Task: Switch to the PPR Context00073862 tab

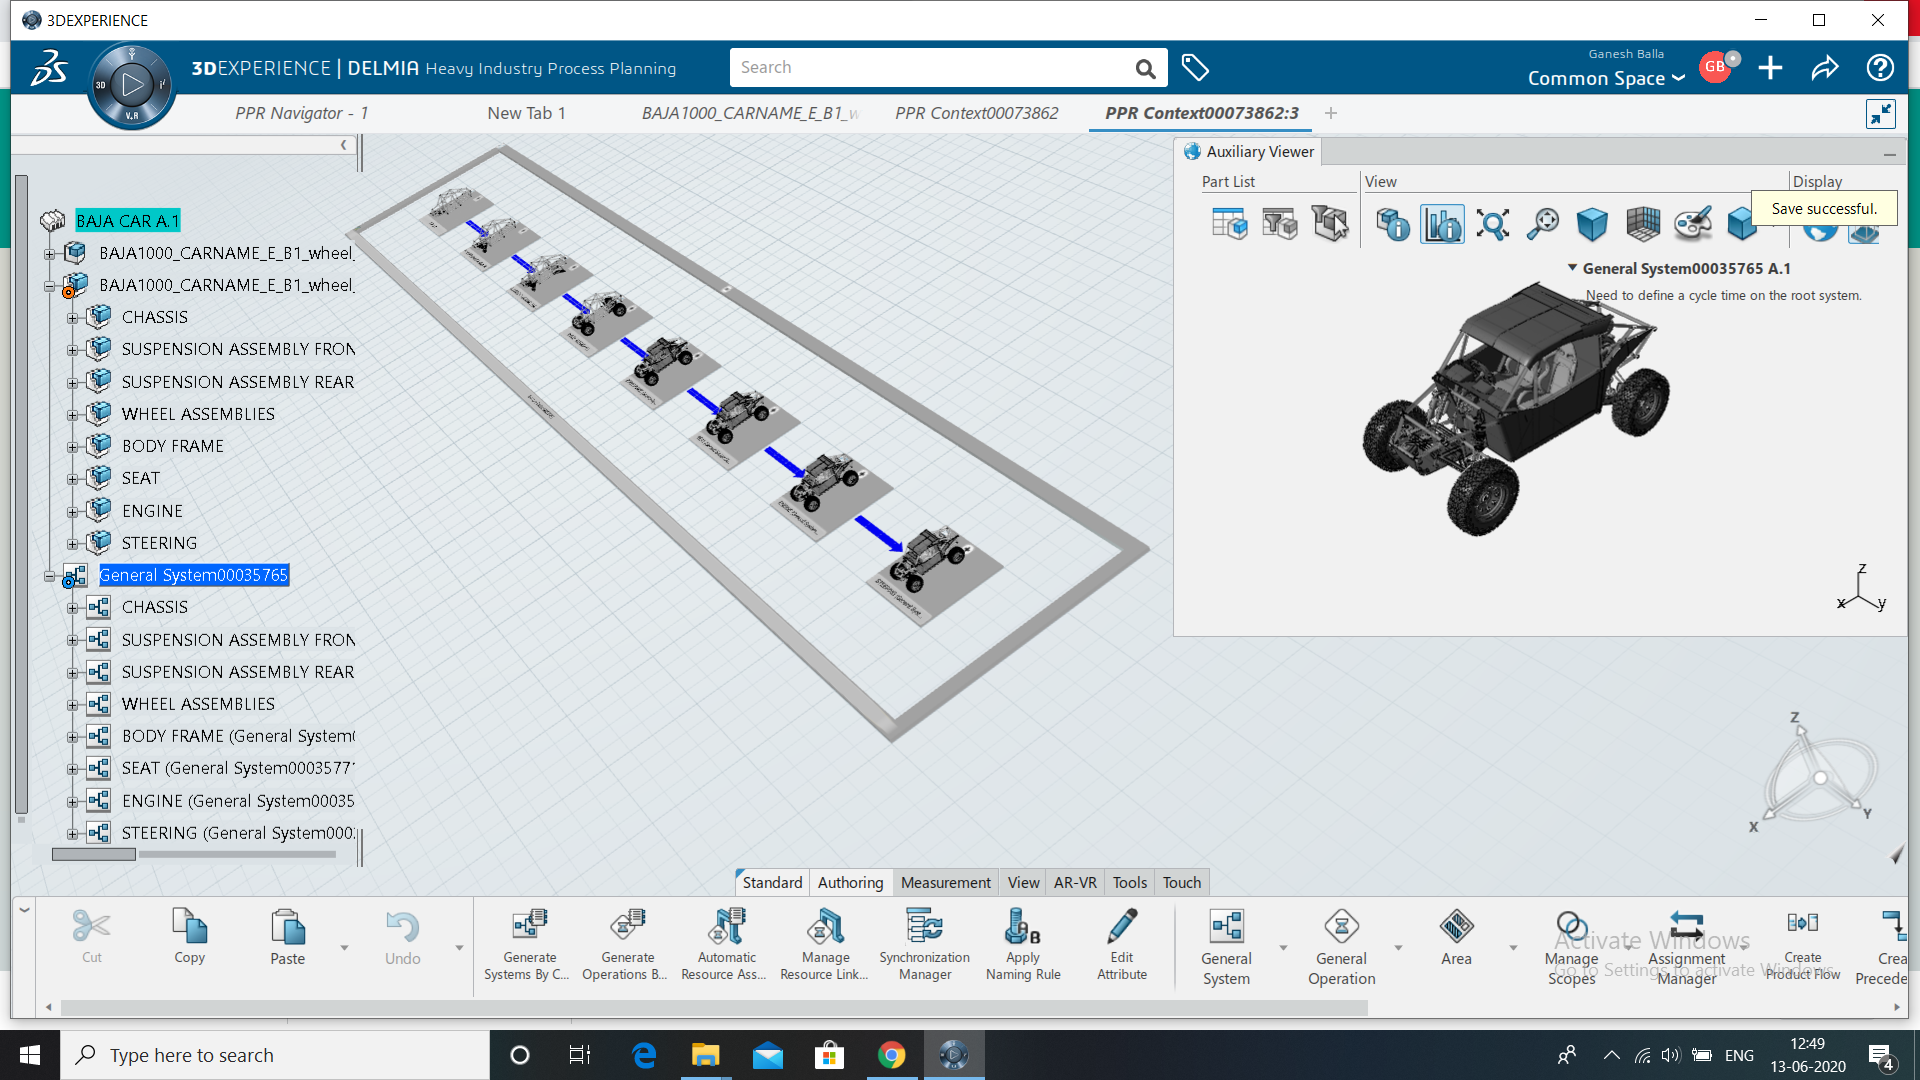Action: [976, 113]
